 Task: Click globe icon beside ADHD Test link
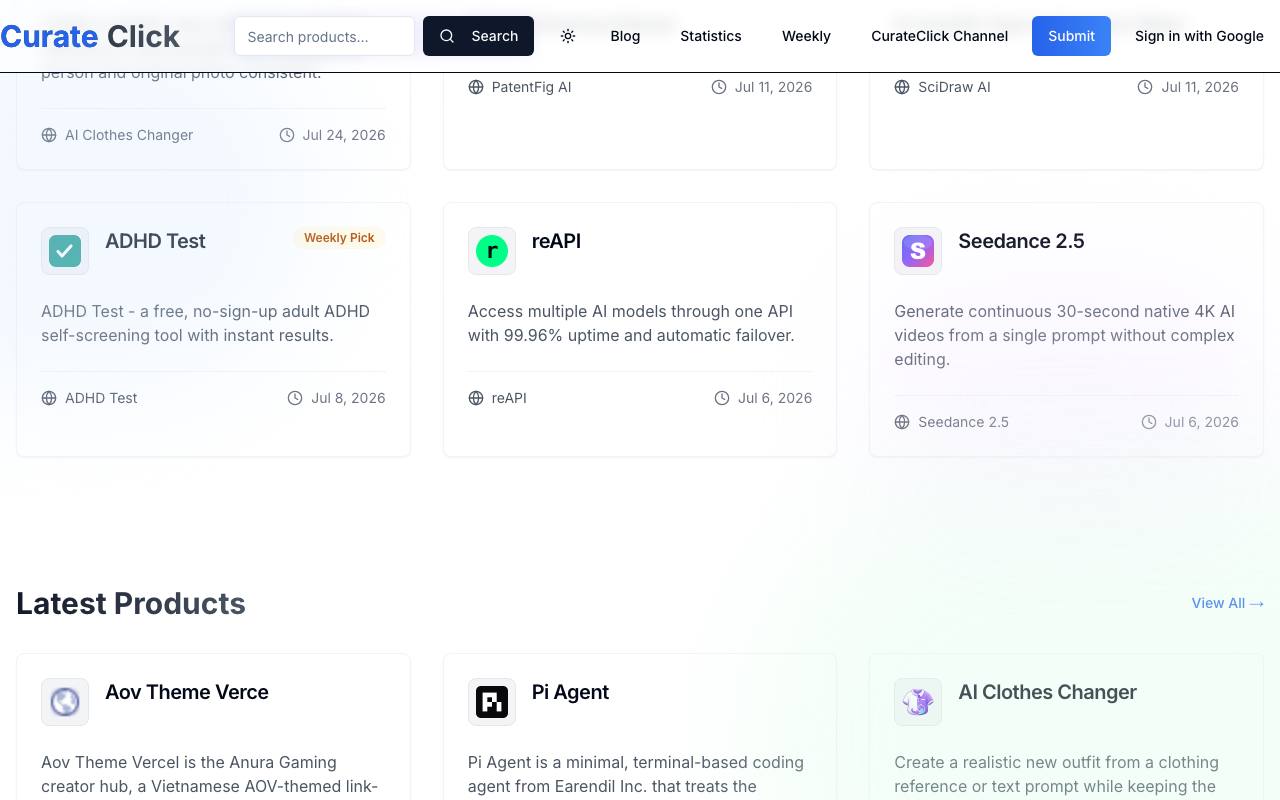[49, 398]
